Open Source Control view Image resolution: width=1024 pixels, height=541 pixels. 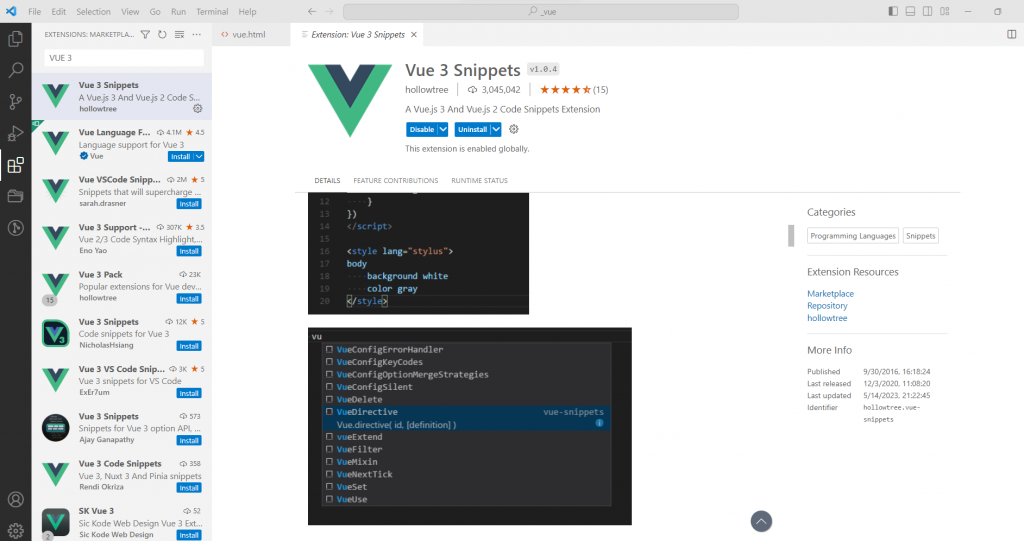click(15, 101)
